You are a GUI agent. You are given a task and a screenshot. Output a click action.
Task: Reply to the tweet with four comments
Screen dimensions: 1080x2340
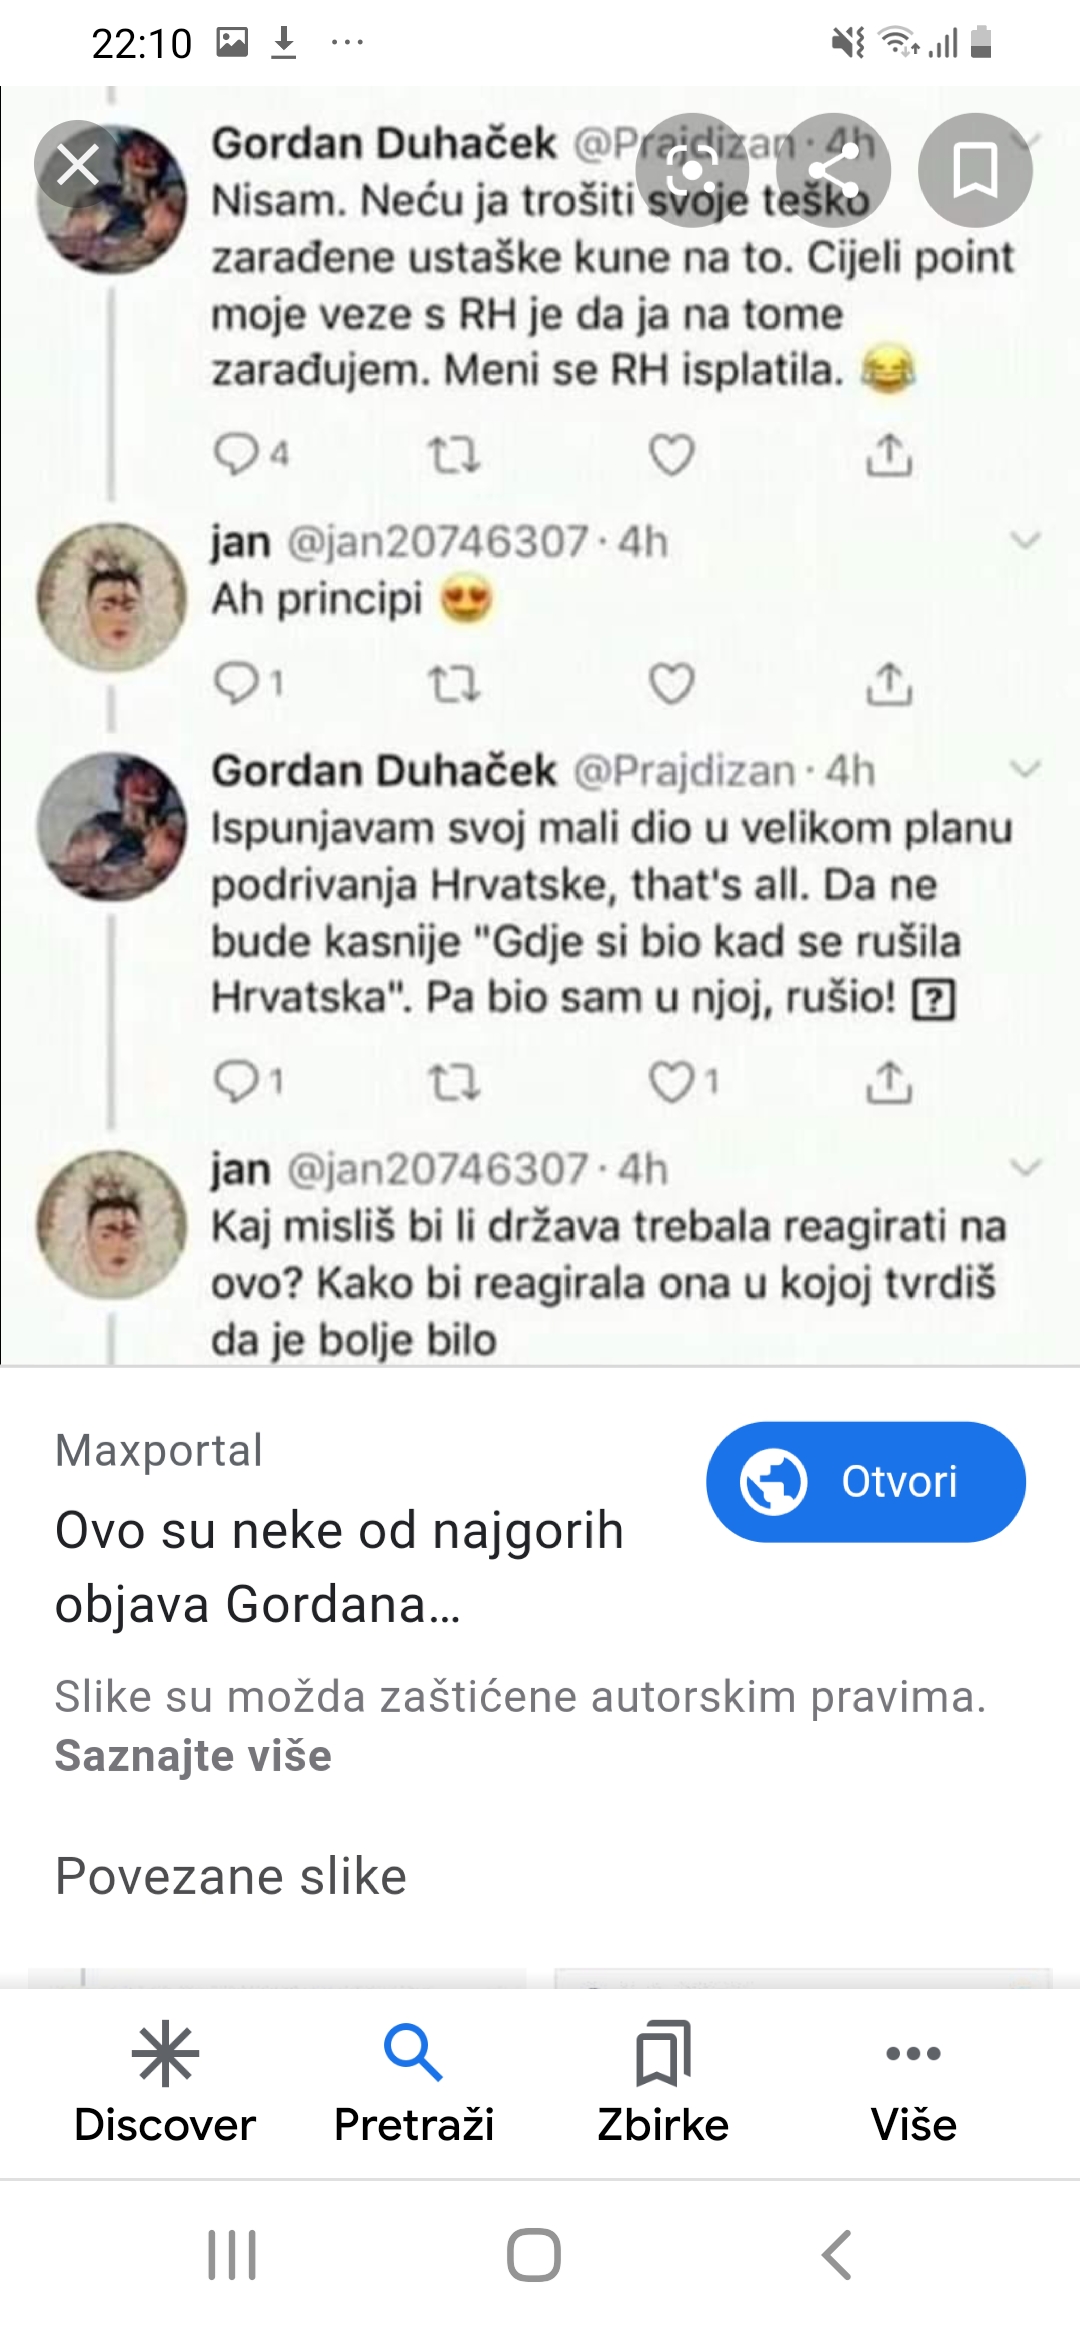coord(238,455)
